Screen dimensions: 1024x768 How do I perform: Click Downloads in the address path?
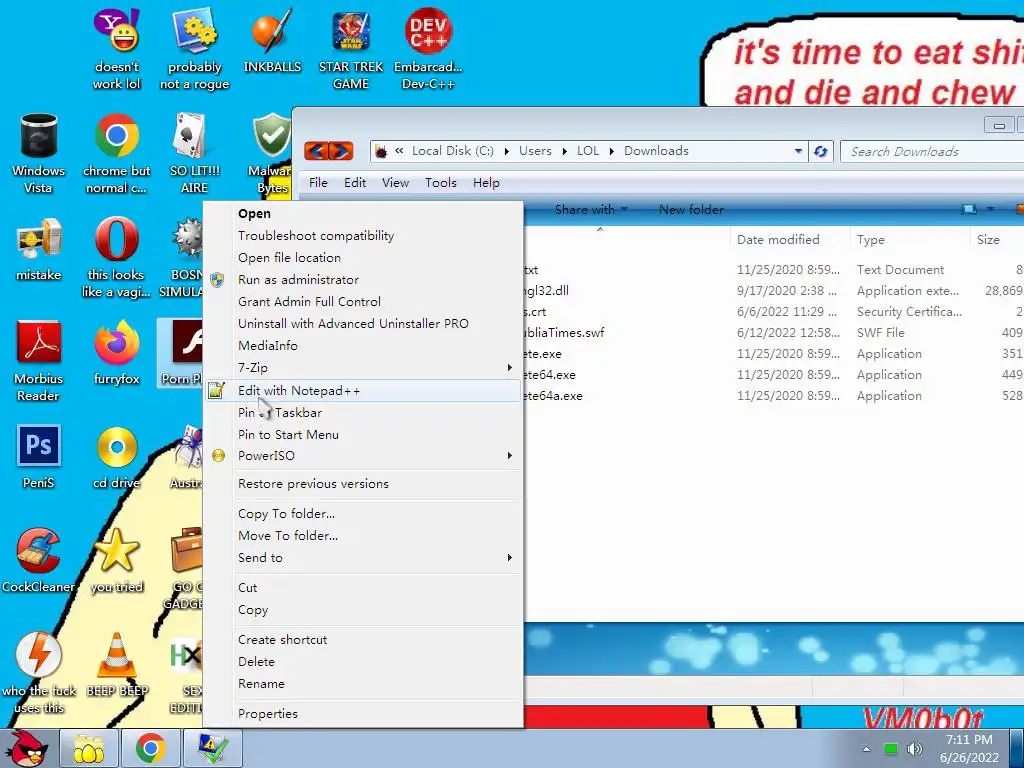click(x=656, y=151)
